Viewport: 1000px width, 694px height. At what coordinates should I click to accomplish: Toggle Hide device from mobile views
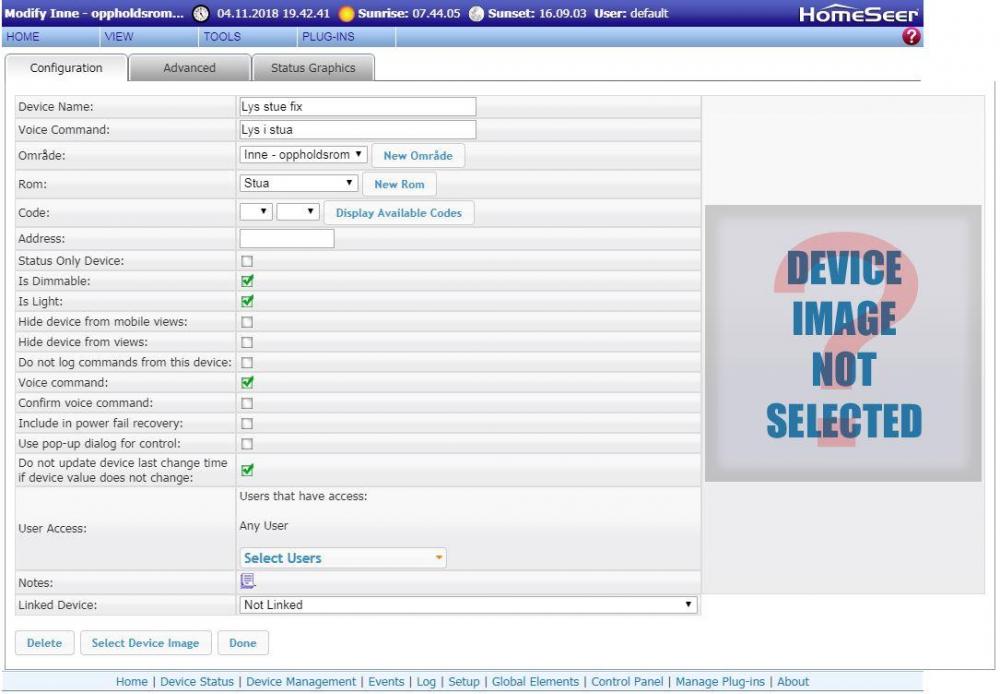tap(247, 322)
